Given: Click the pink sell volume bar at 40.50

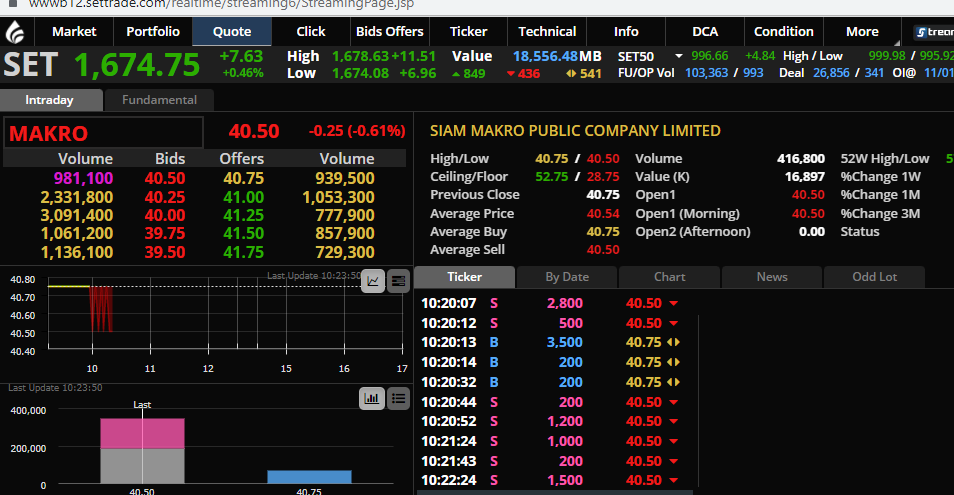Looking at the screenshot, I should click(142, 433).
